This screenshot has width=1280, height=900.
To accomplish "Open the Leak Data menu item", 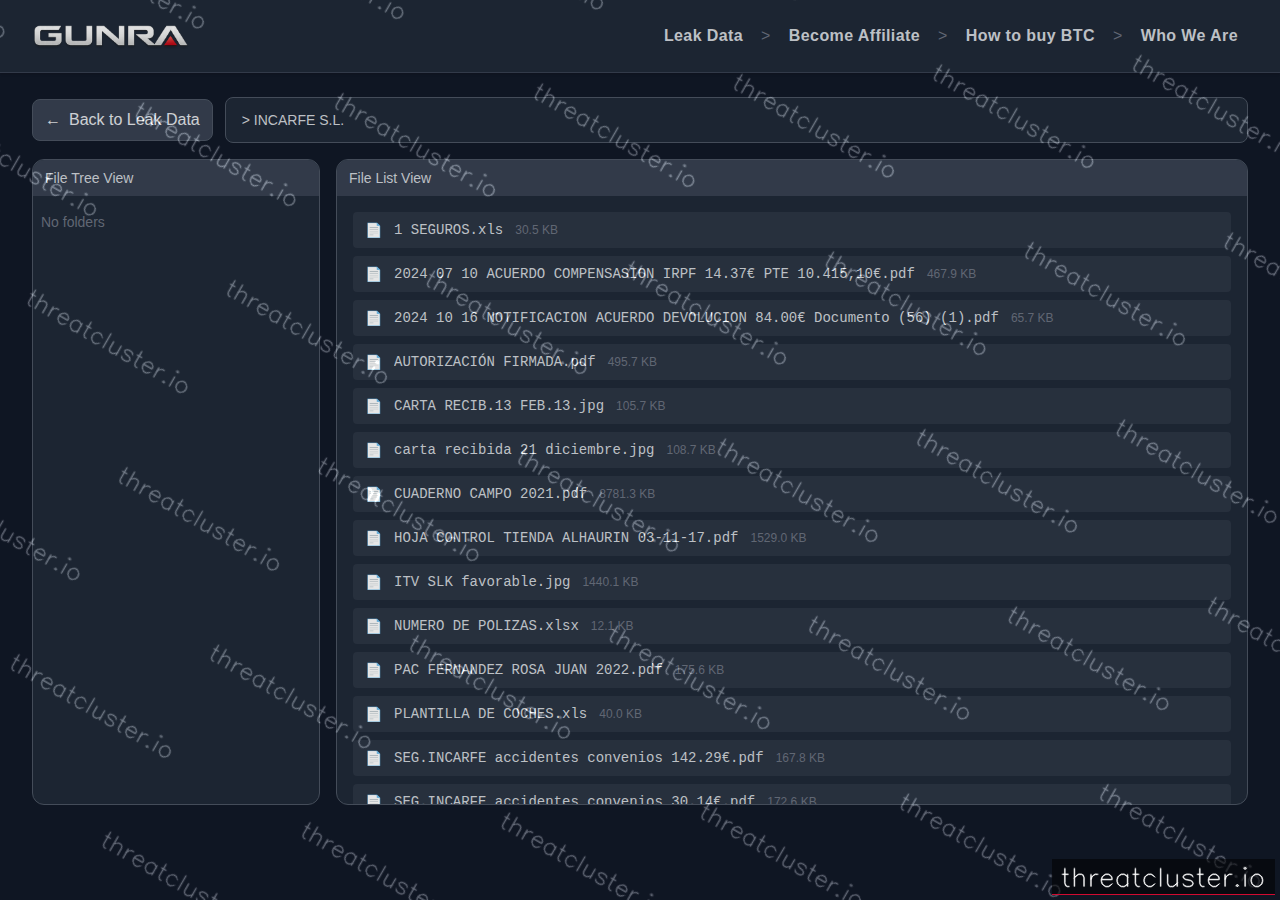I will click(703, 35).
